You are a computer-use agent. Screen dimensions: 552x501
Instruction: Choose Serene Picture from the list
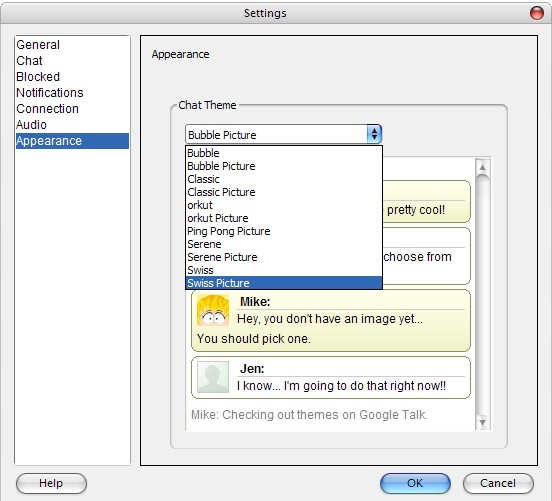click(284, 257)
